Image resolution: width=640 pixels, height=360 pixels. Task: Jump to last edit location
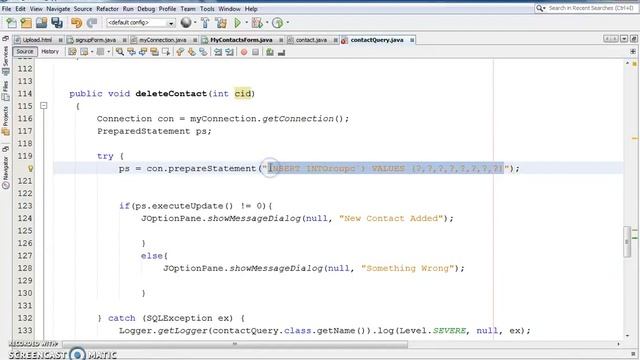click(72, 52)
